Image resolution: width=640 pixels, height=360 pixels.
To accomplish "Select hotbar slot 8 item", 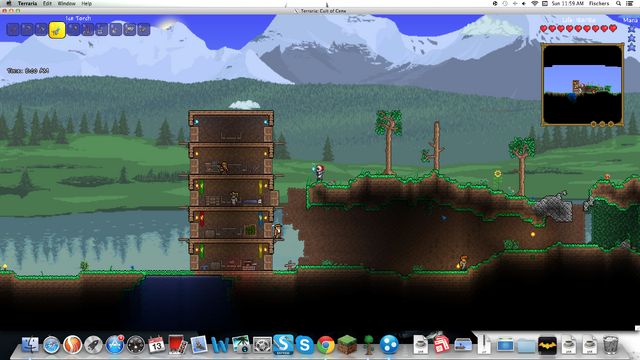I will 116,29.
